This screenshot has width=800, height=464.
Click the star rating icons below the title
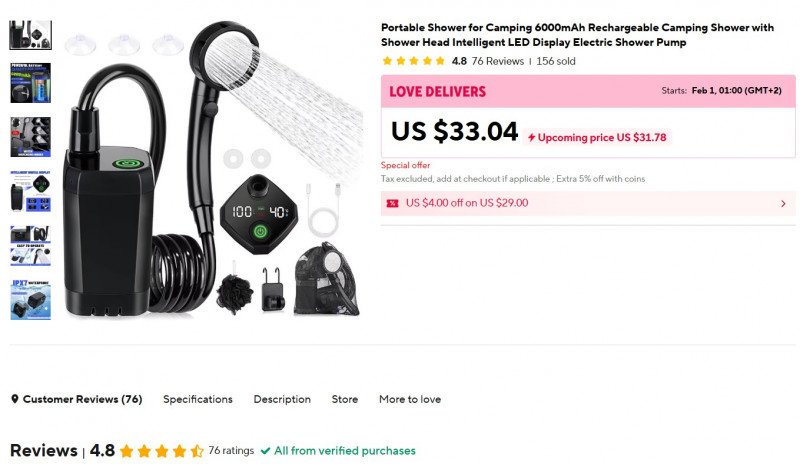click(x=413, y=61)
